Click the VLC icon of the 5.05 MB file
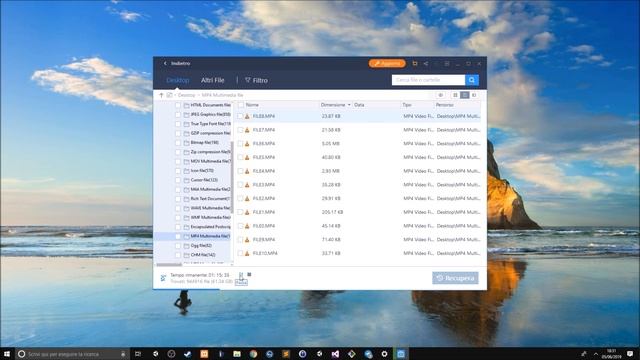640x360 pixels. click(247, 144)
